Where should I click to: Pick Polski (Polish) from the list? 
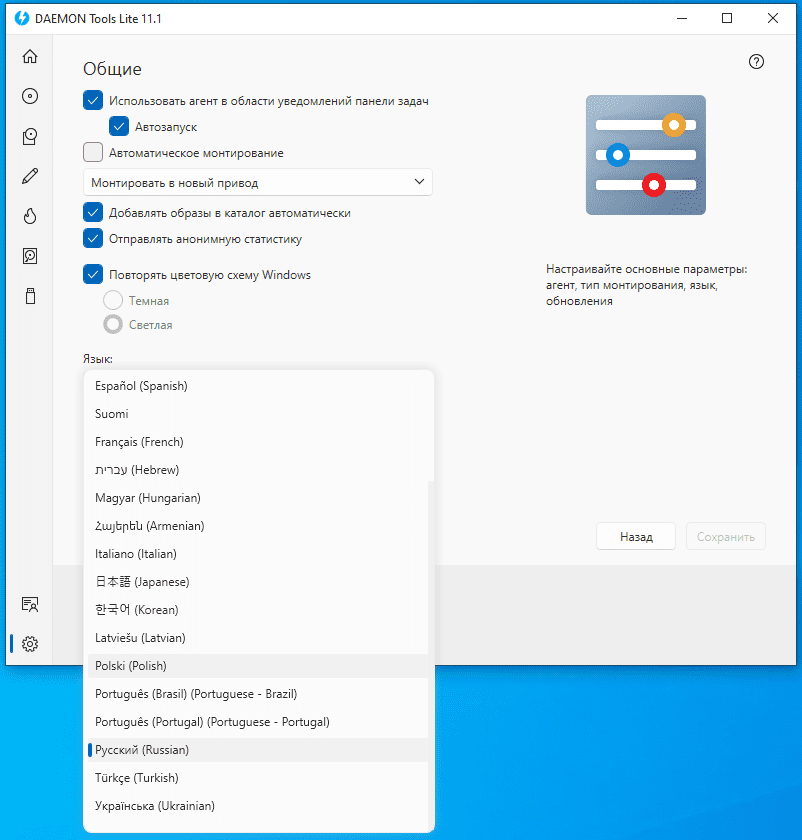pyautogui.click(x=258, y=666)
